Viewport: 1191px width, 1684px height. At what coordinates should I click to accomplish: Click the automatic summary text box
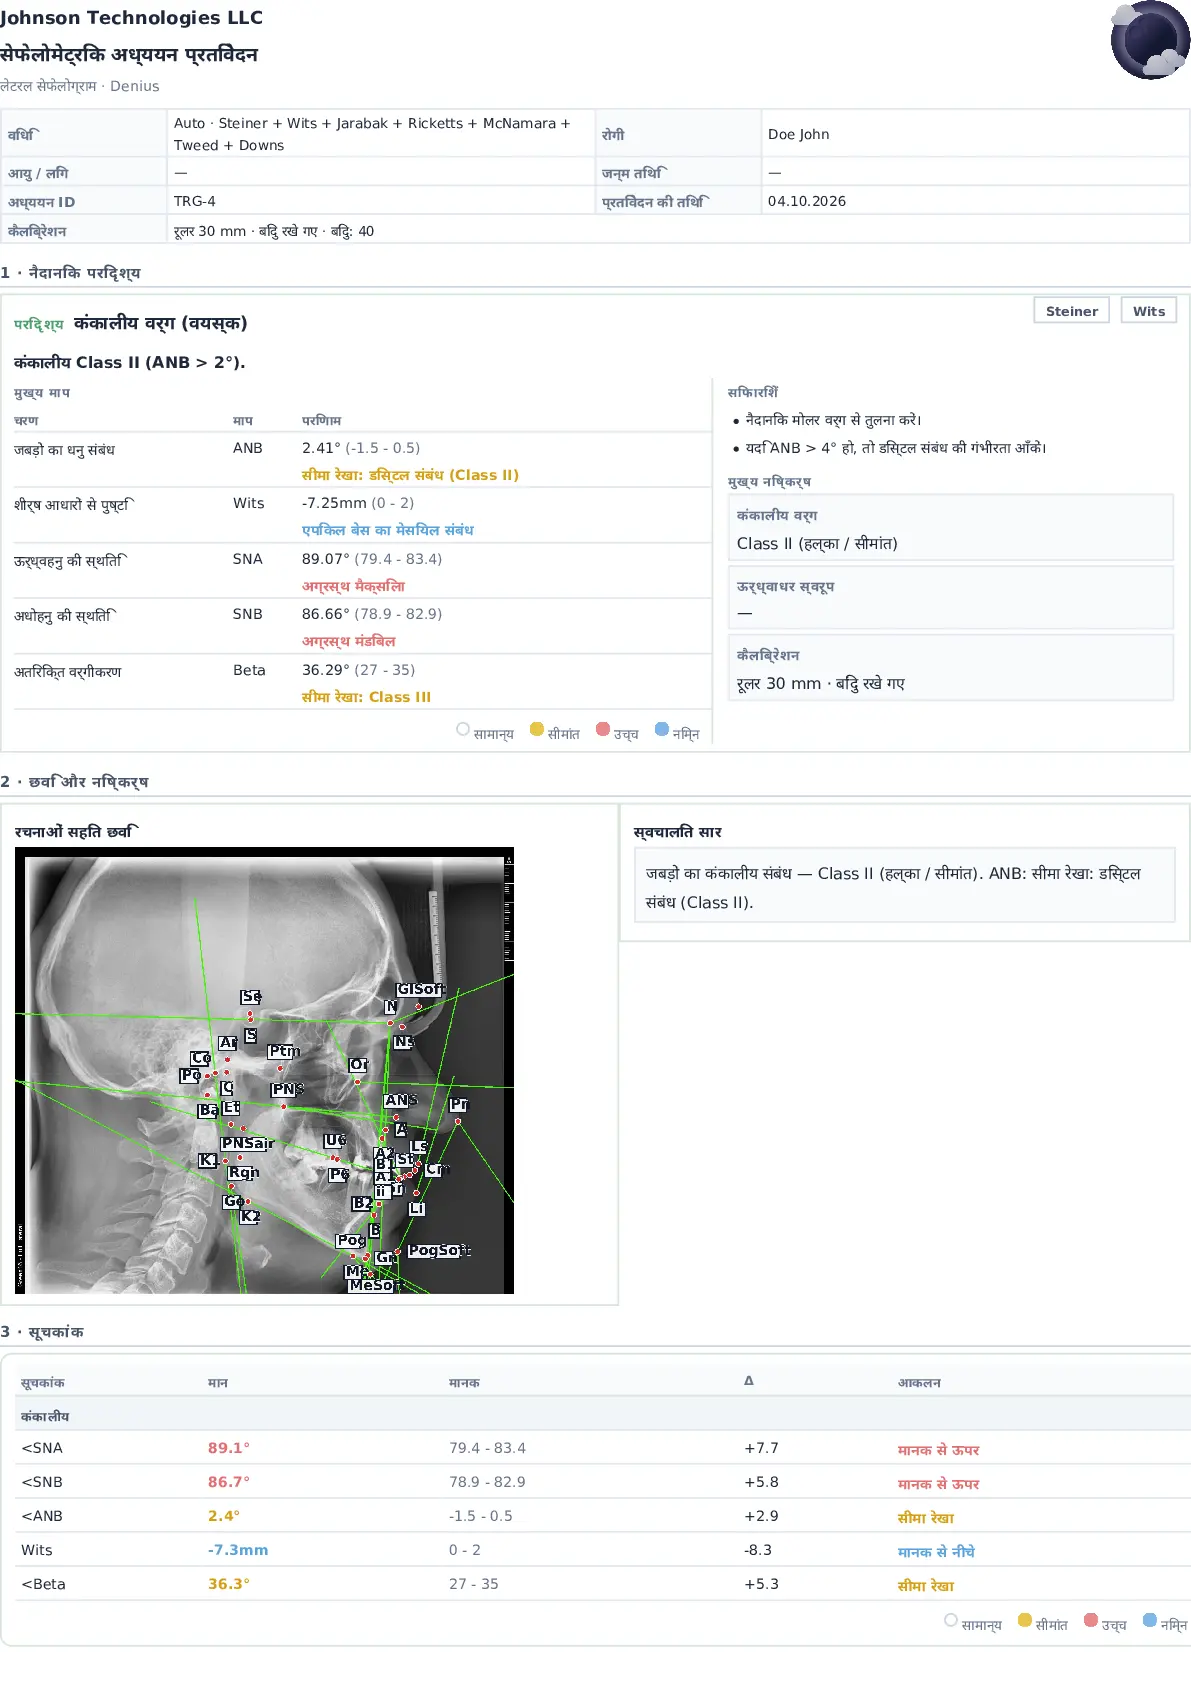pyautogui.click(x=904, y=885)
